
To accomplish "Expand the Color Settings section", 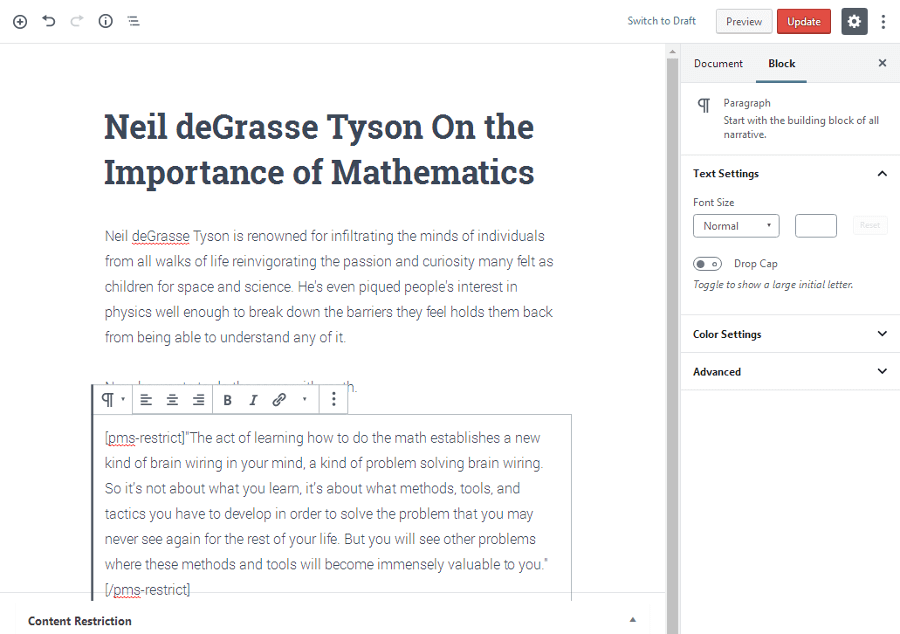I will point(790,334).
